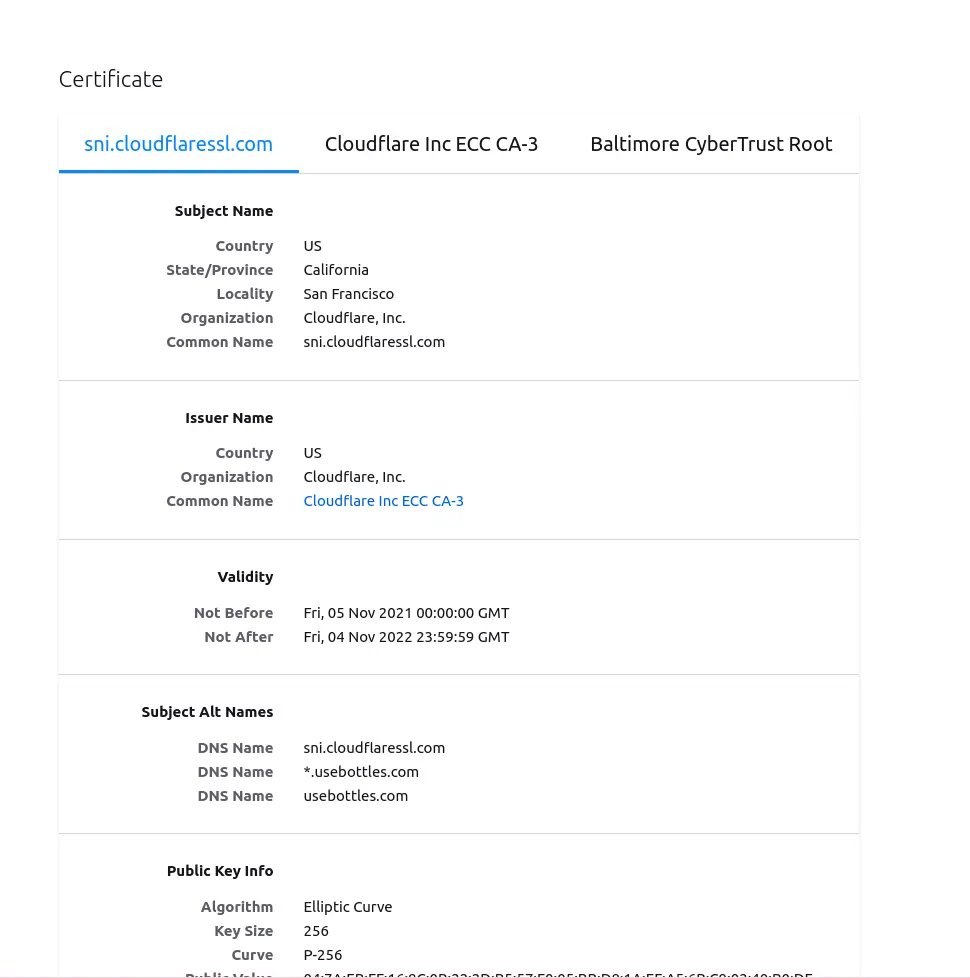
Task: Click the Issuer Name section heading
Action: click(229, 418)
